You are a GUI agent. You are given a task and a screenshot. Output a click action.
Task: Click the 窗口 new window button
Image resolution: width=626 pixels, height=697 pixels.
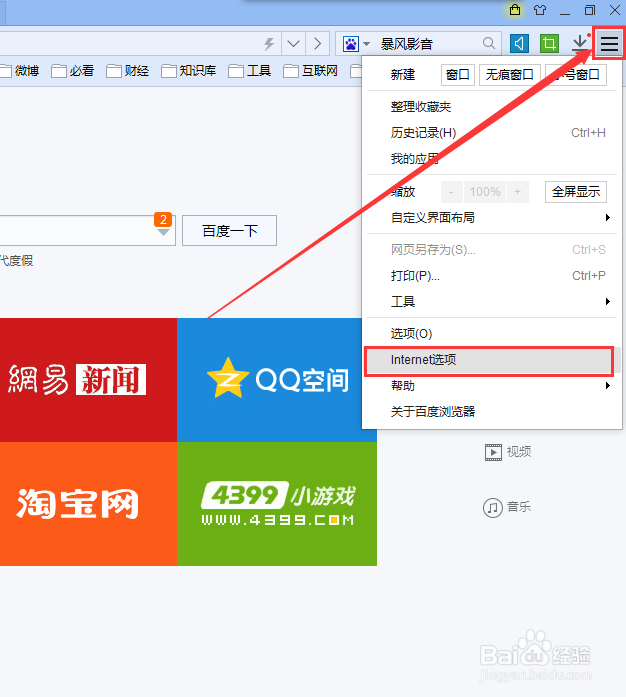coord(457,75)
